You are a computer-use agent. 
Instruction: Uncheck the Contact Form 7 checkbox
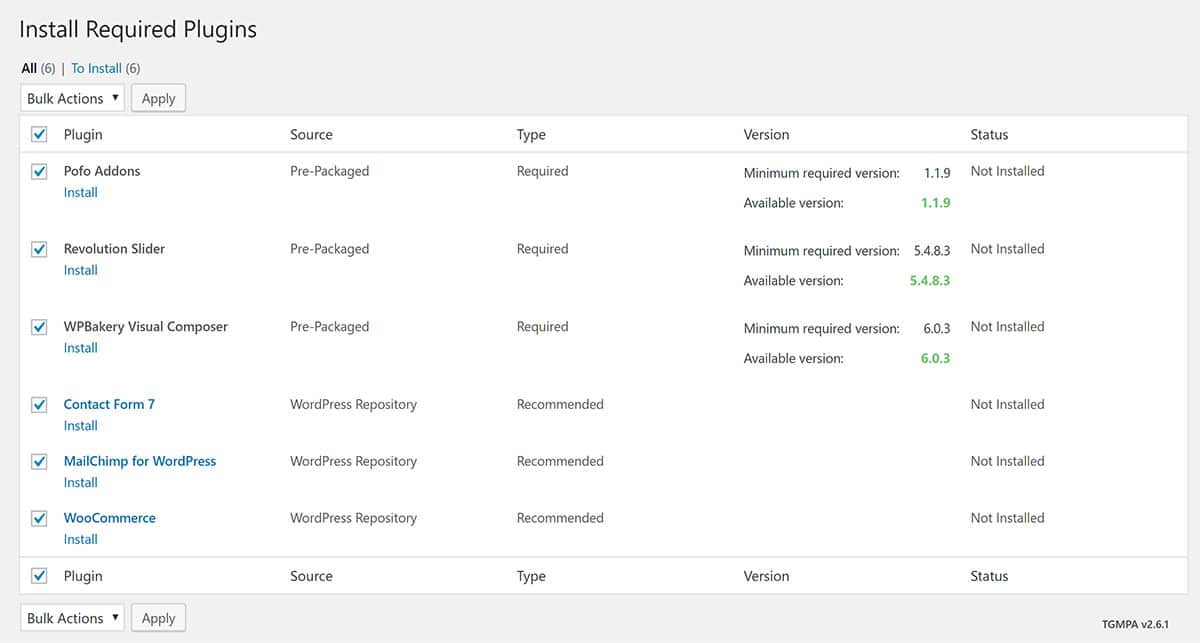click(39, 405)
